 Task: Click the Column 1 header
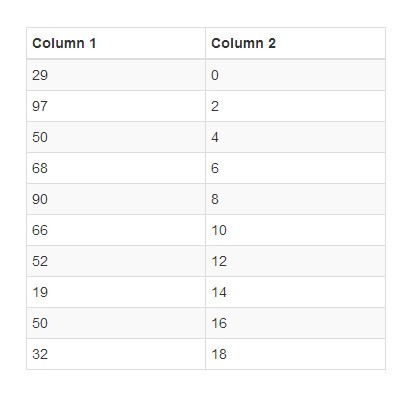pyautogui.click(x=116, y=43)
